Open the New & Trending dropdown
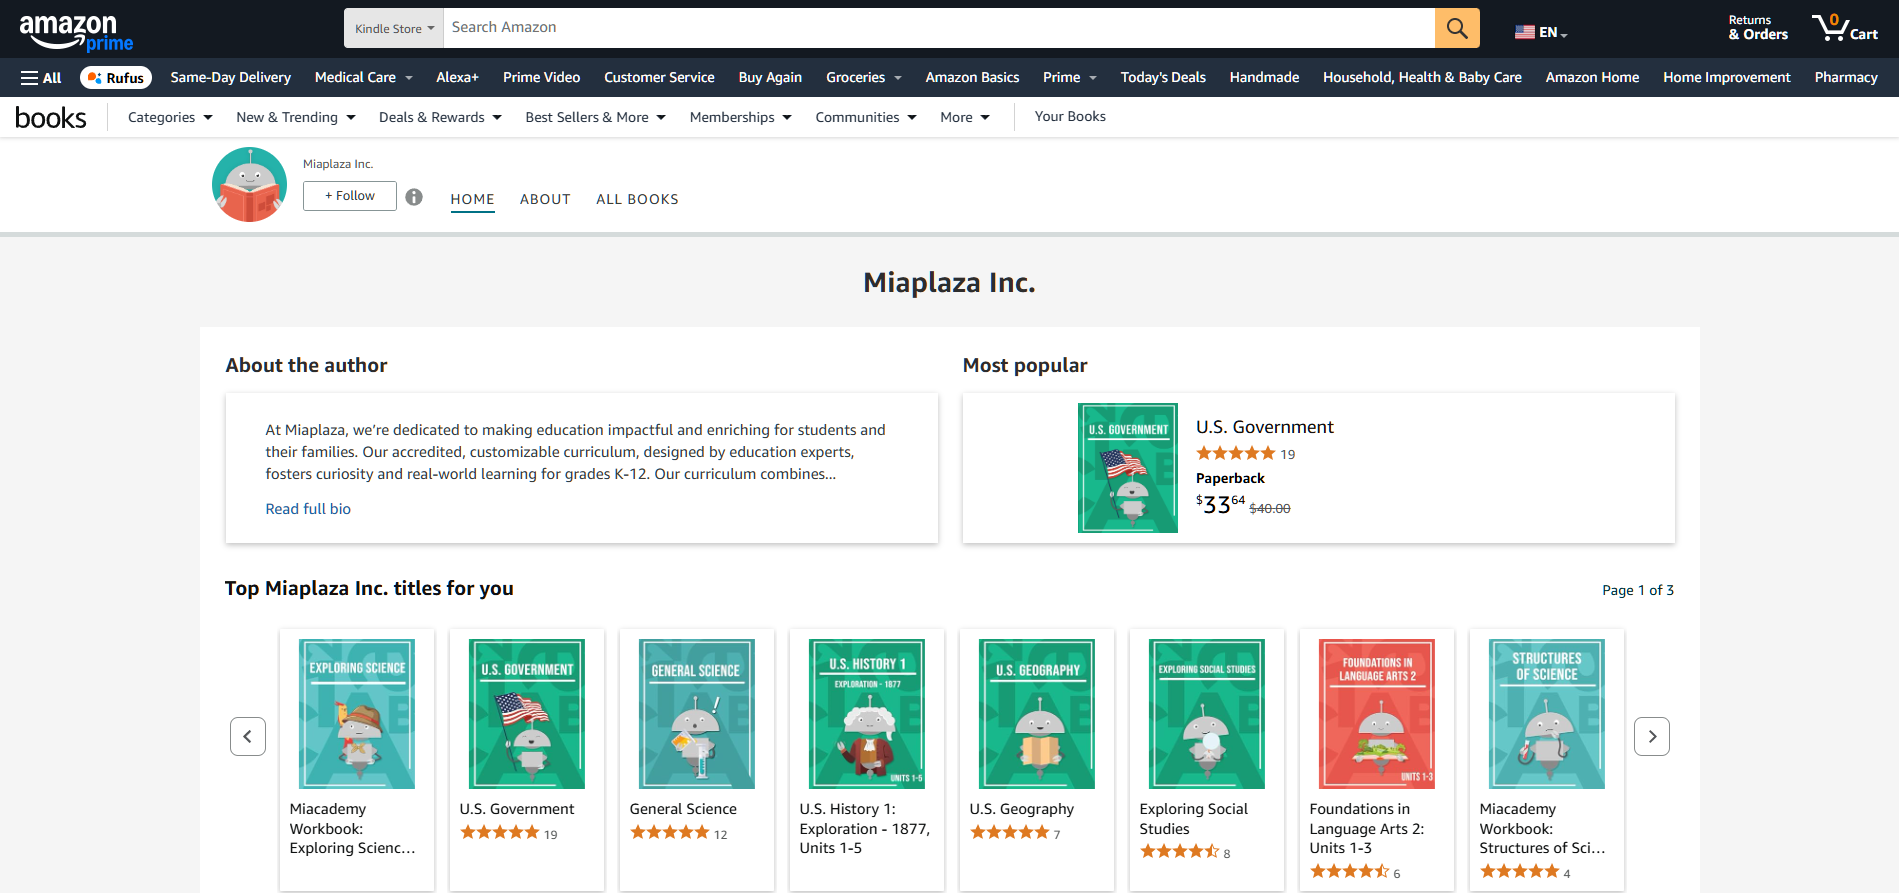Viewport: 1899px width, 893px height. pos(296,117)
